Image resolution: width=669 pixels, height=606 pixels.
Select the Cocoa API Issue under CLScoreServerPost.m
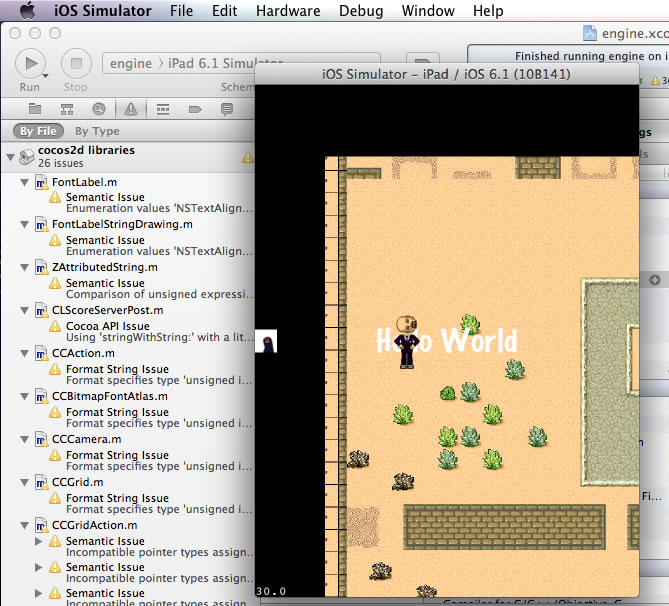pyautogui.click(x=108, y=326)
